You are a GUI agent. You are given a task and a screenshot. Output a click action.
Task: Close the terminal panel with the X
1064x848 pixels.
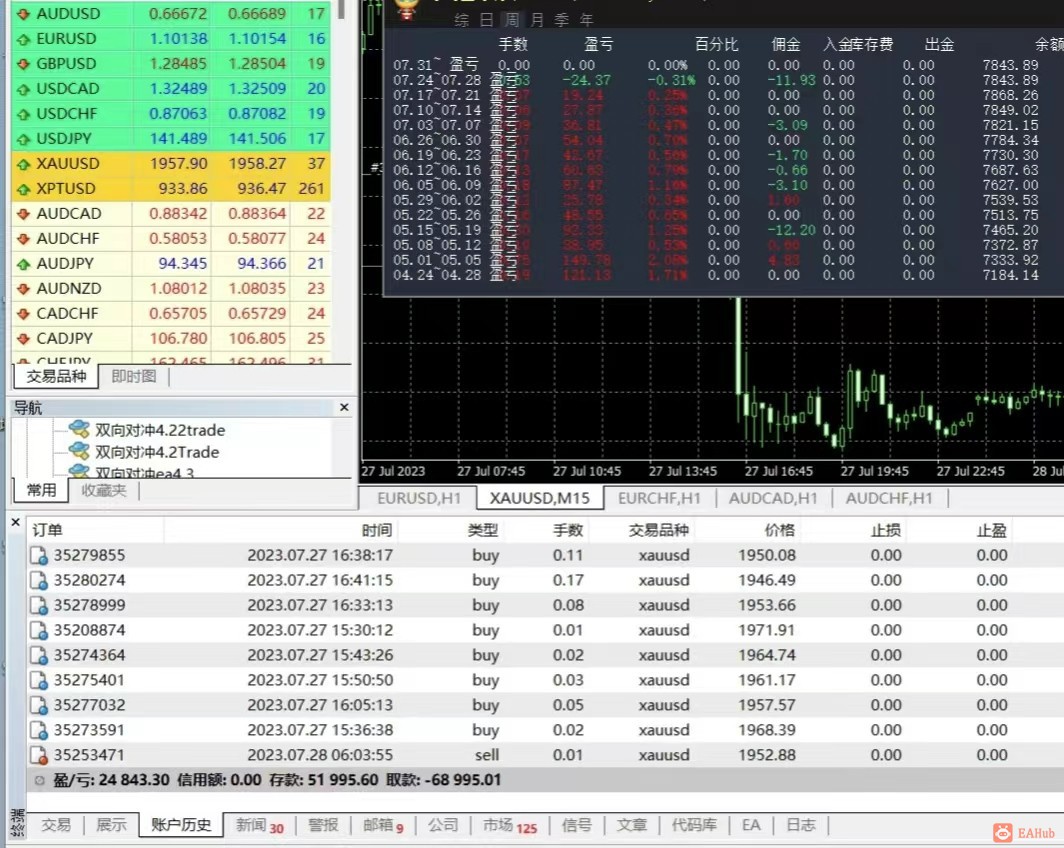point(16,522)
